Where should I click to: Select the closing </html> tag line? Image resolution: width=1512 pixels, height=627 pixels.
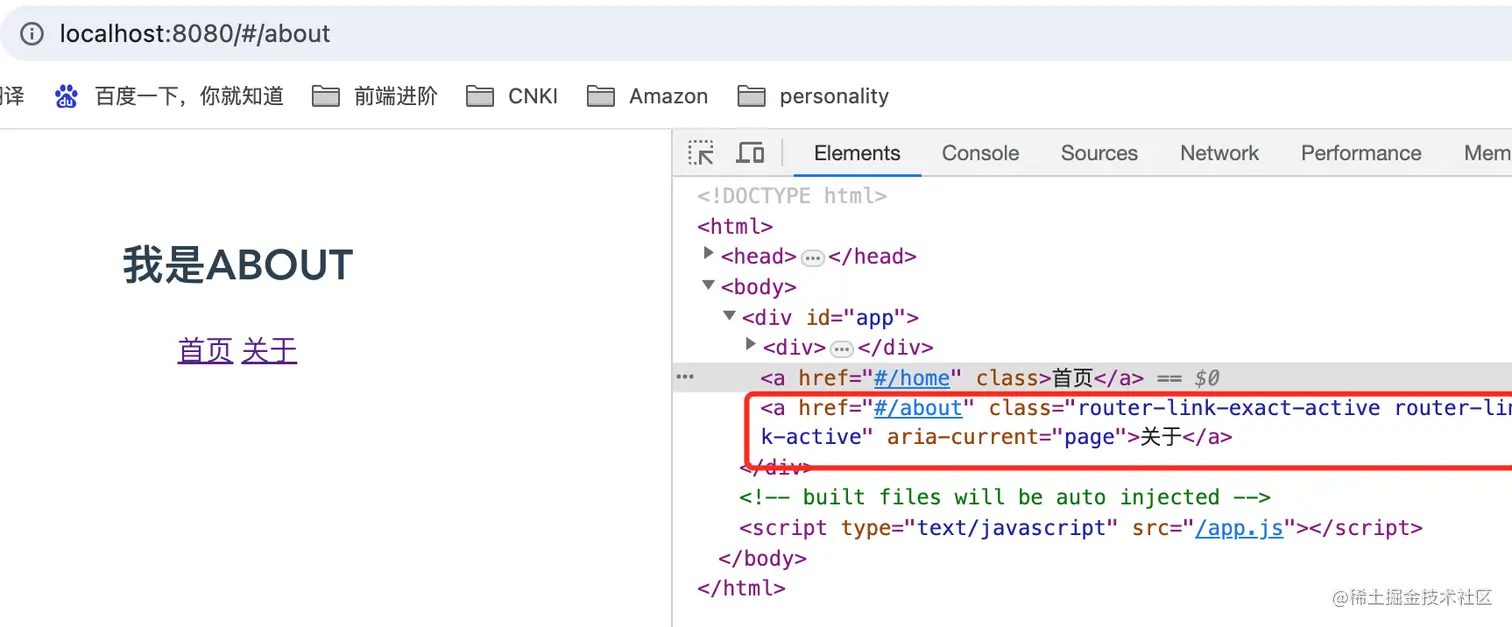(x=741, y=588)
